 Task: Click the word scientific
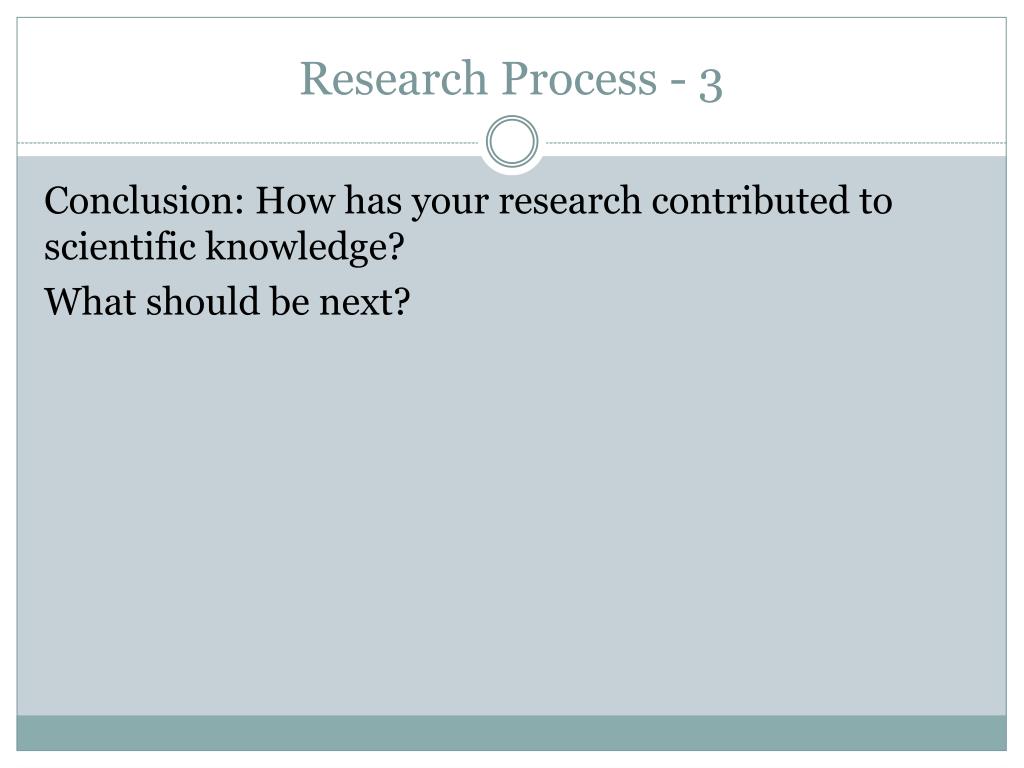120,247
